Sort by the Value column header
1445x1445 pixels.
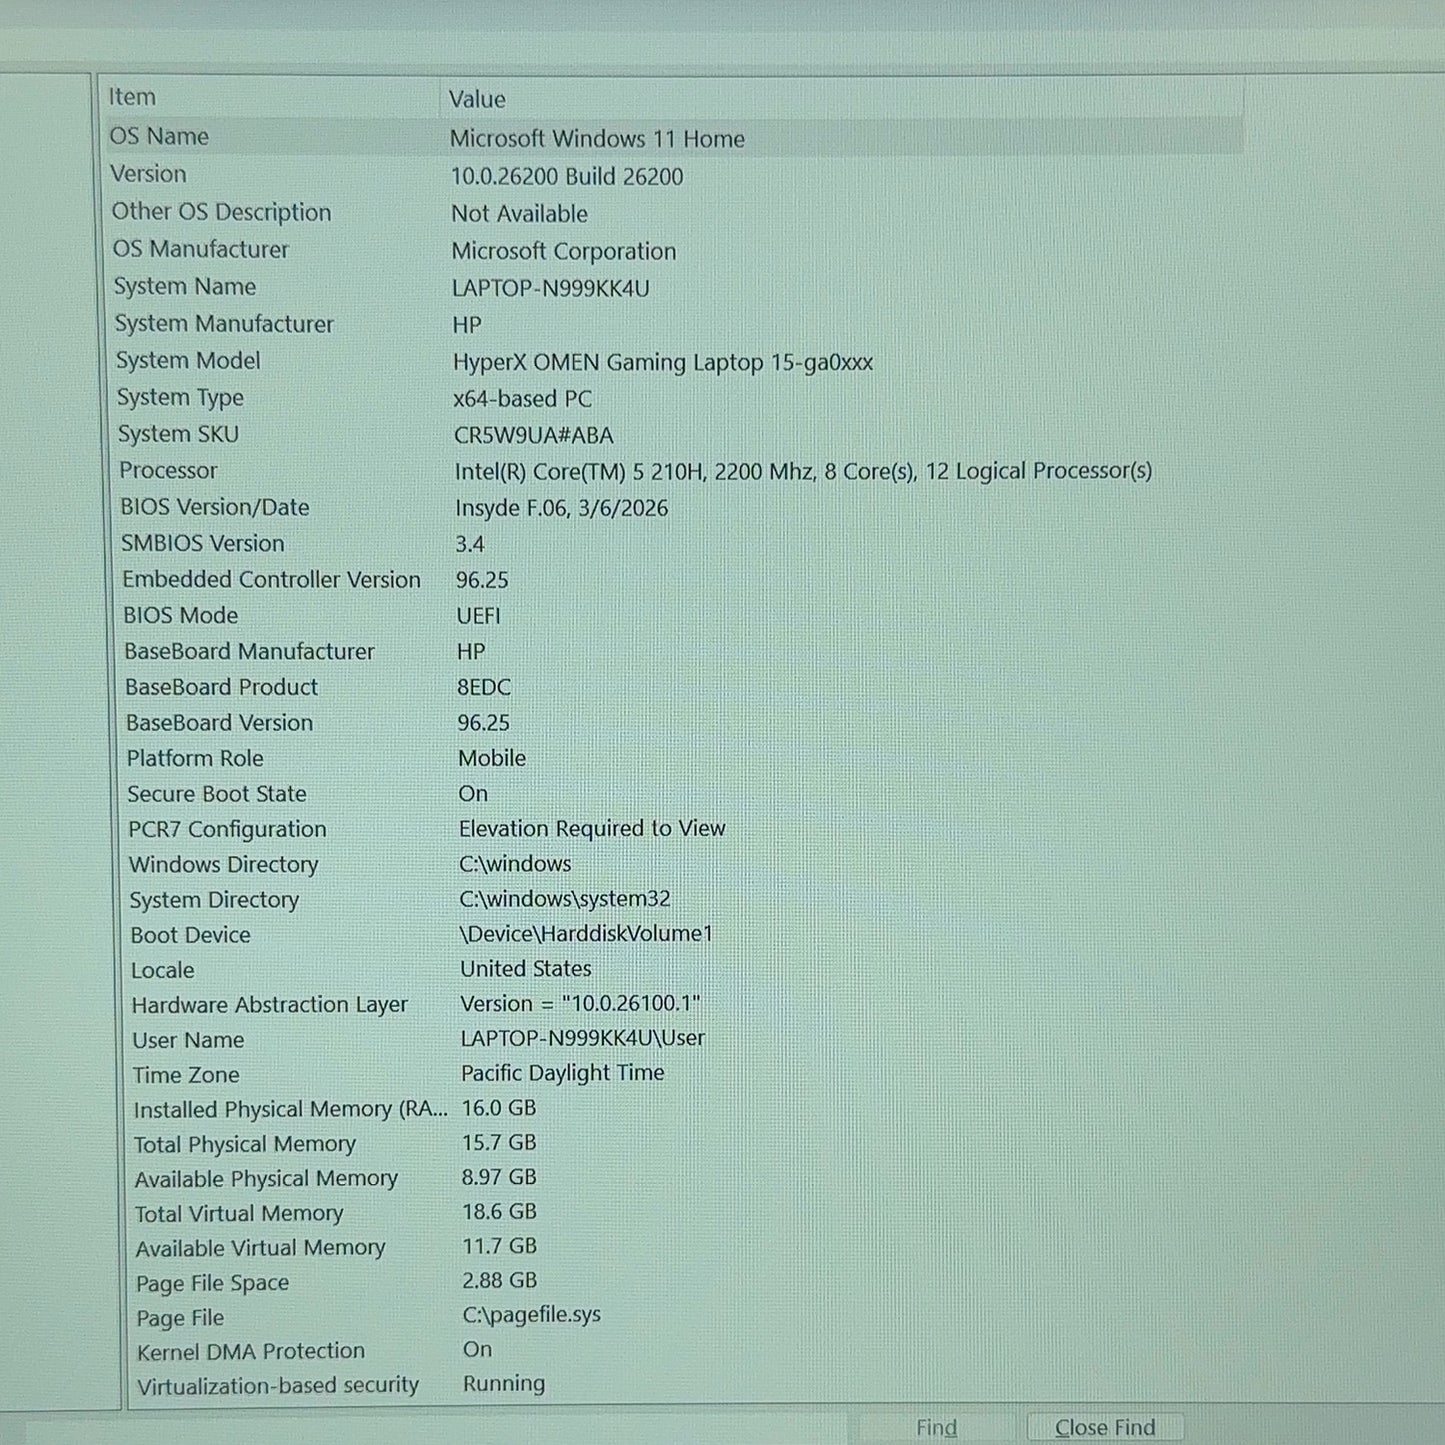coord(477,99)
